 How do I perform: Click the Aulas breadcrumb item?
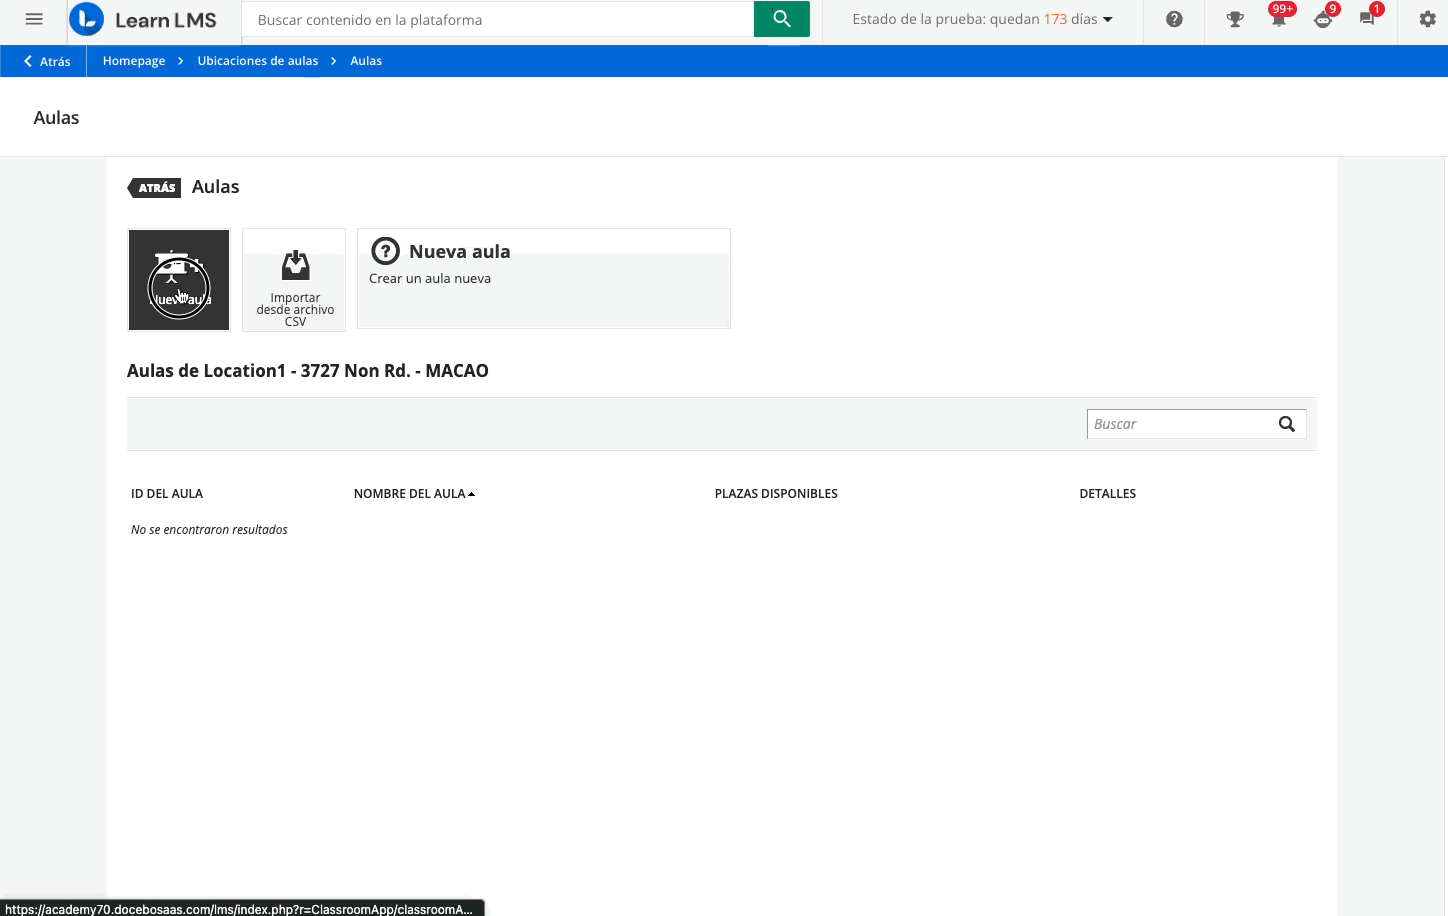click(x=366, y=61)
